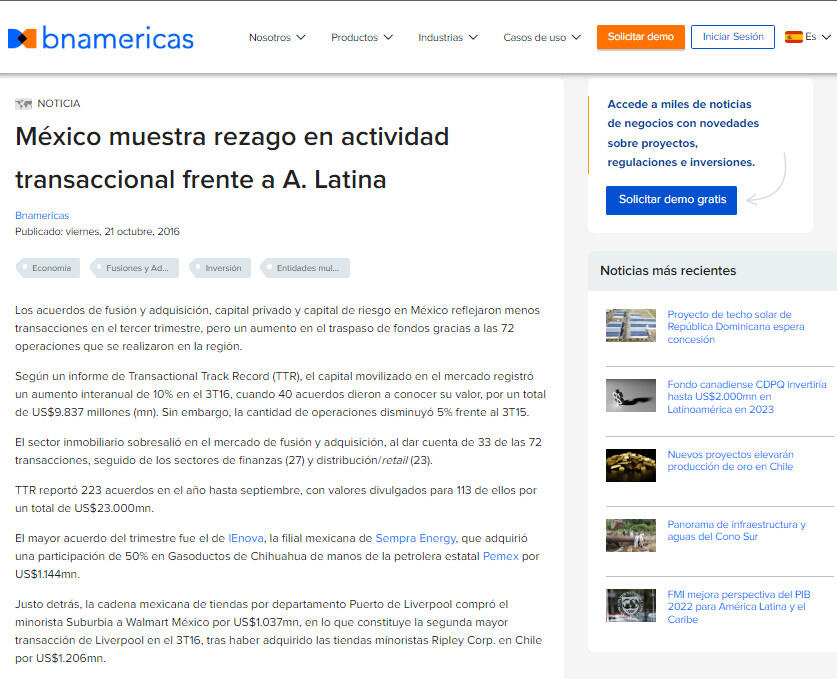The image size is (837, 679).
Task: Click the Solicitar demo gratis button
Action: click(671, 200)
